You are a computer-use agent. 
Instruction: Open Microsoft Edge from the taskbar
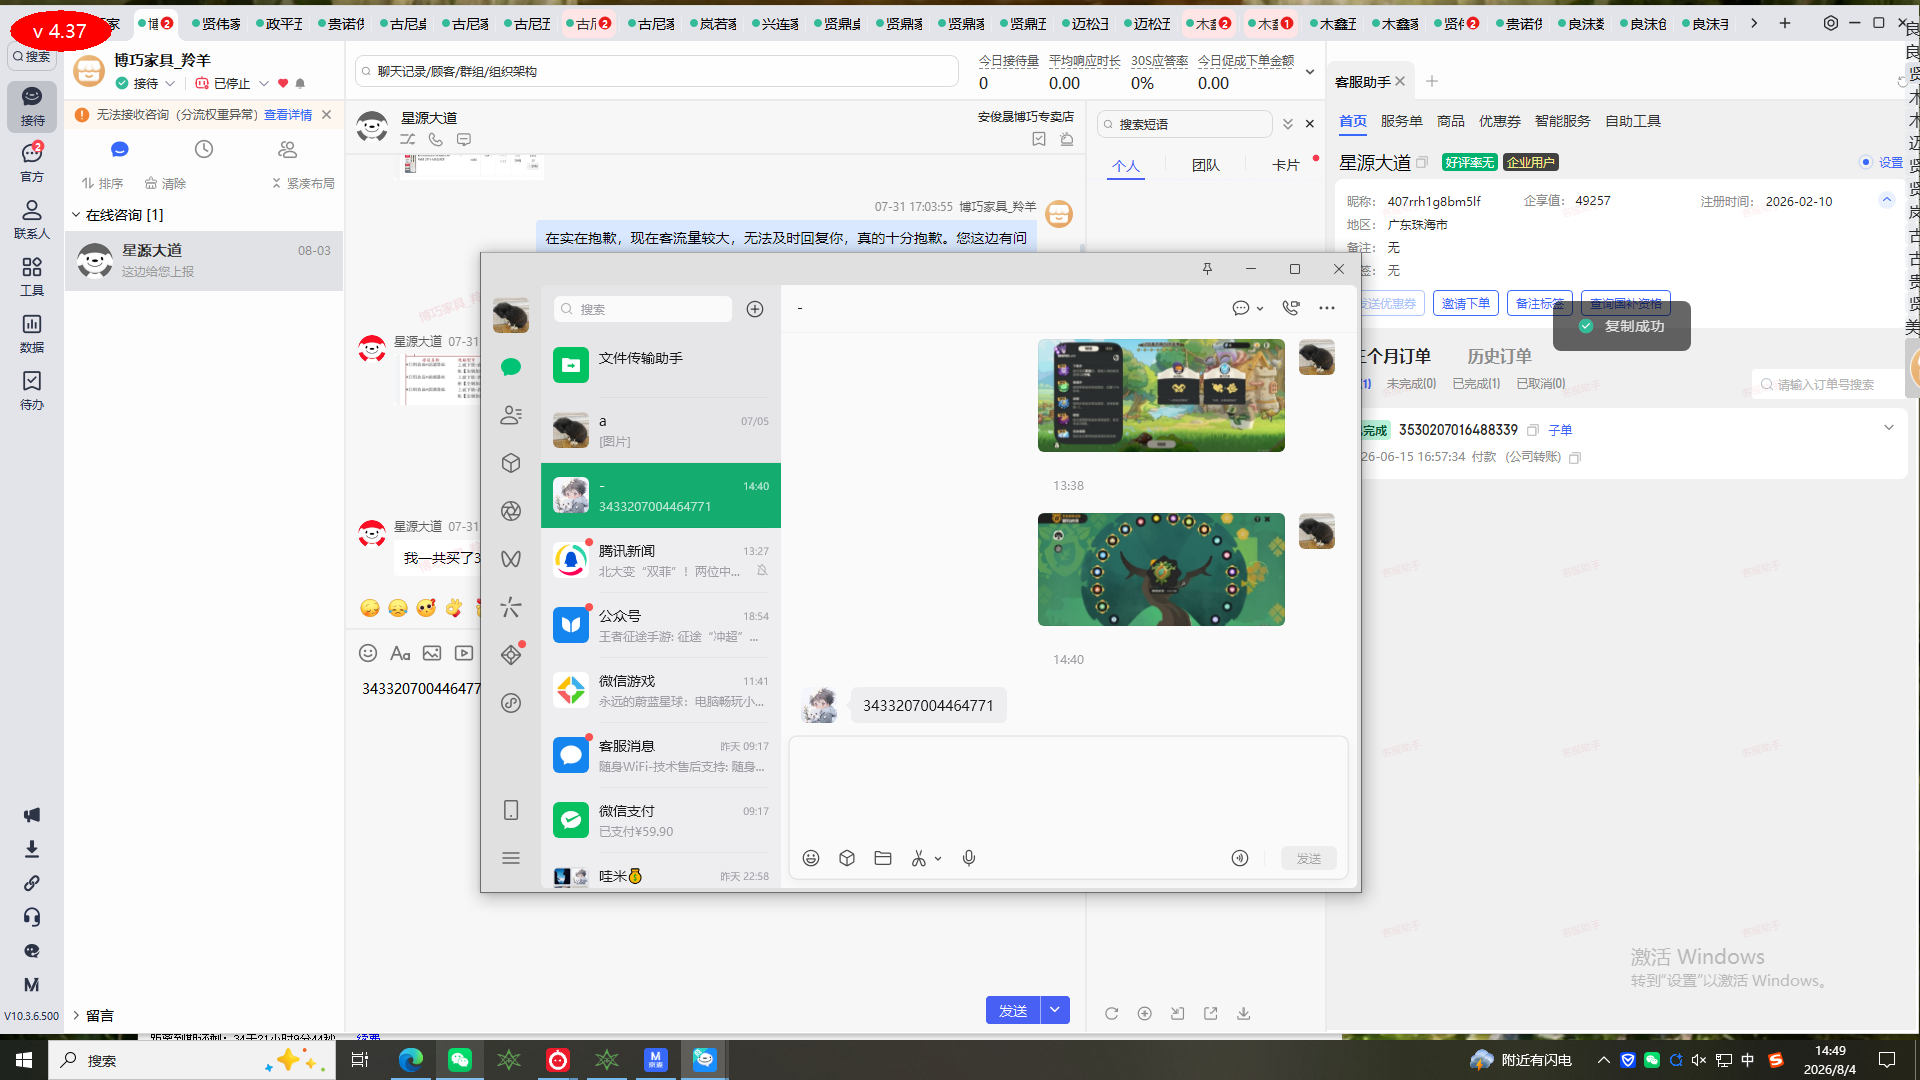tap(410, 1060)
